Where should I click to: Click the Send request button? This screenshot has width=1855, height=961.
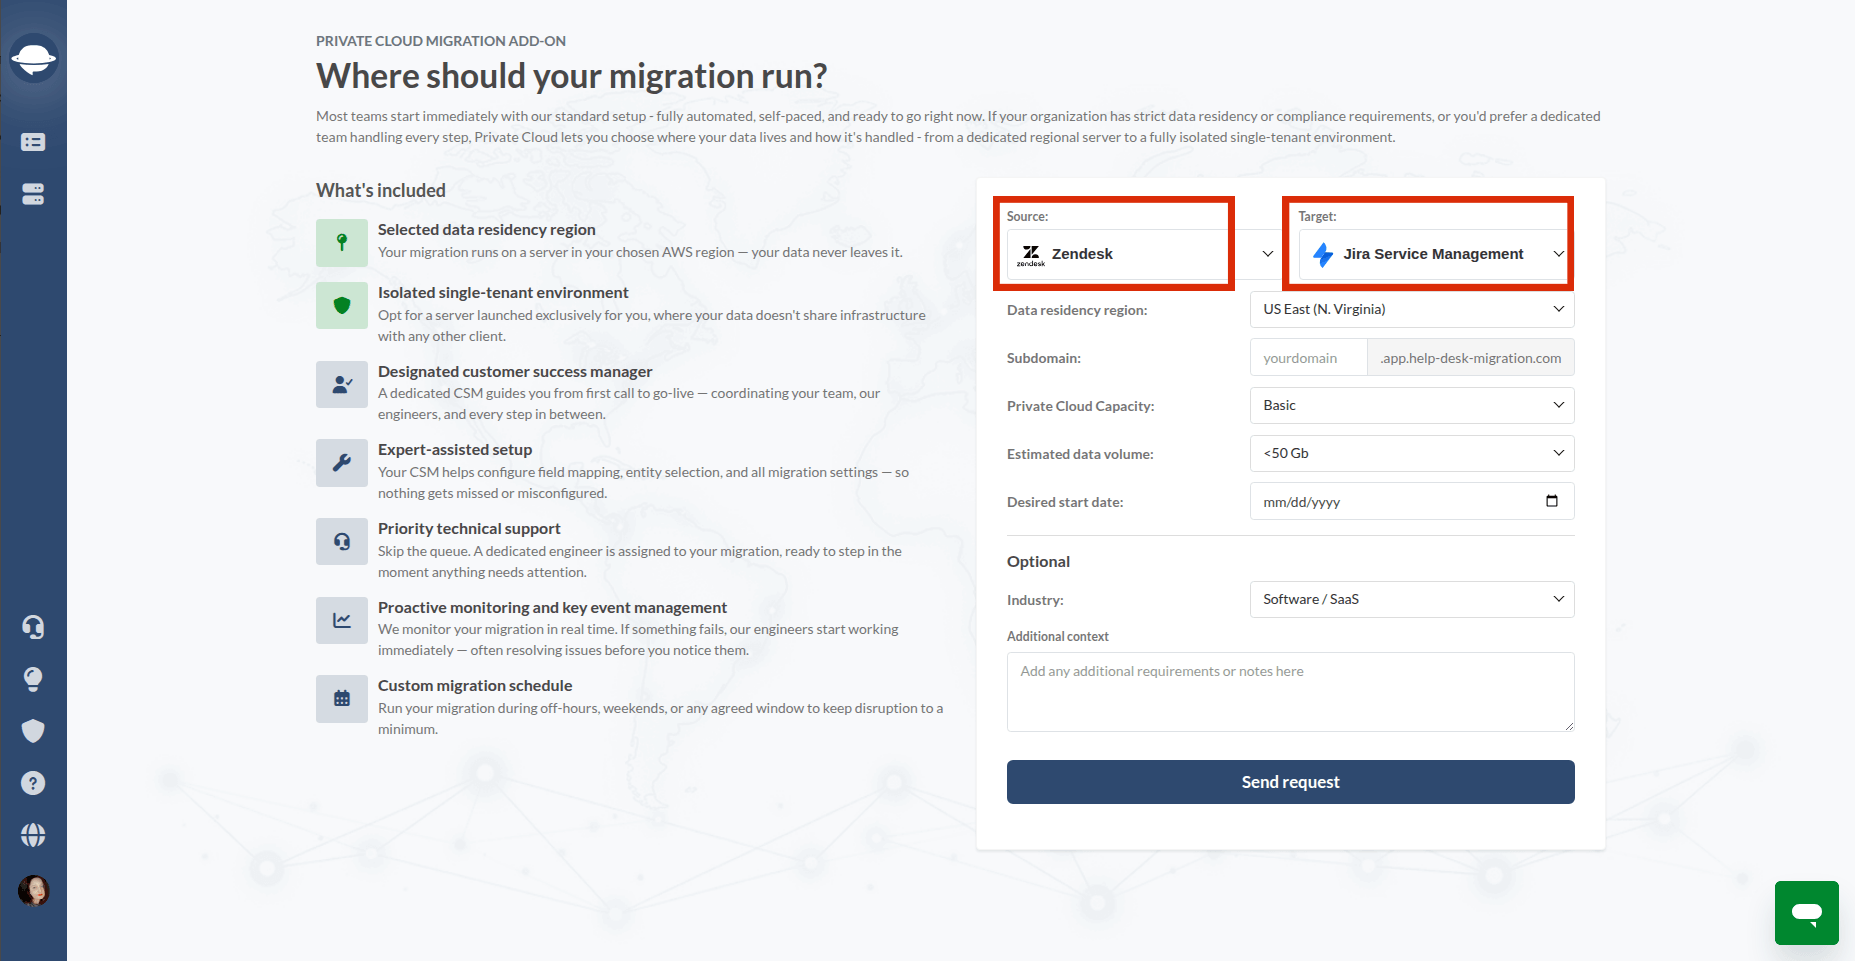1290,782
